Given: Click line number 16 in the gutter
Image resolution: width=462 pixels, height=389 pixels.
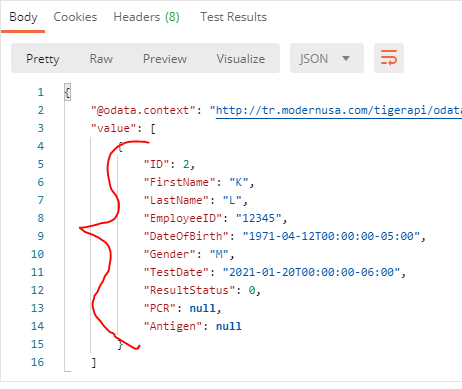Looking at the screenshot, I should [x=37, y=362].
